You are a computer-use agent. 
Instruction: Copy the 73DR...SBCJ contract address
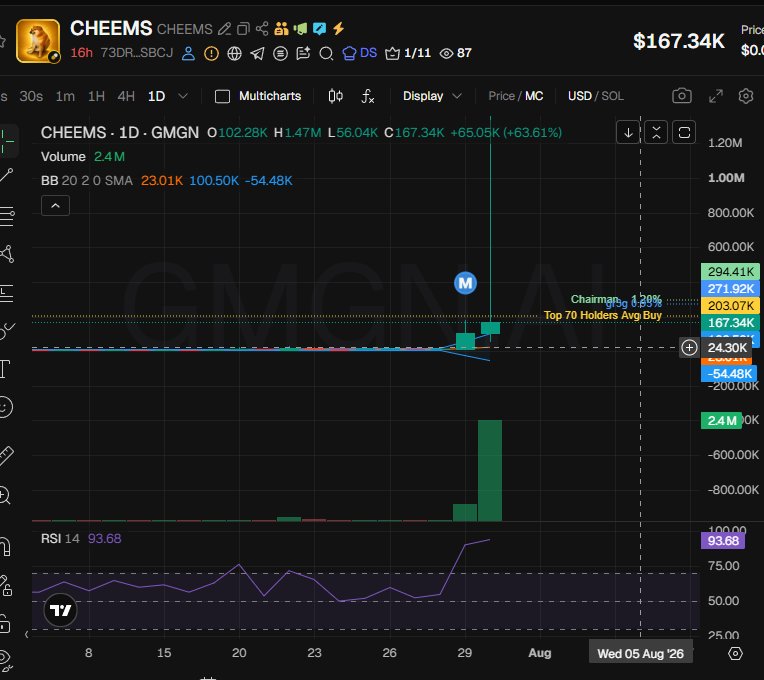[136, 53]
